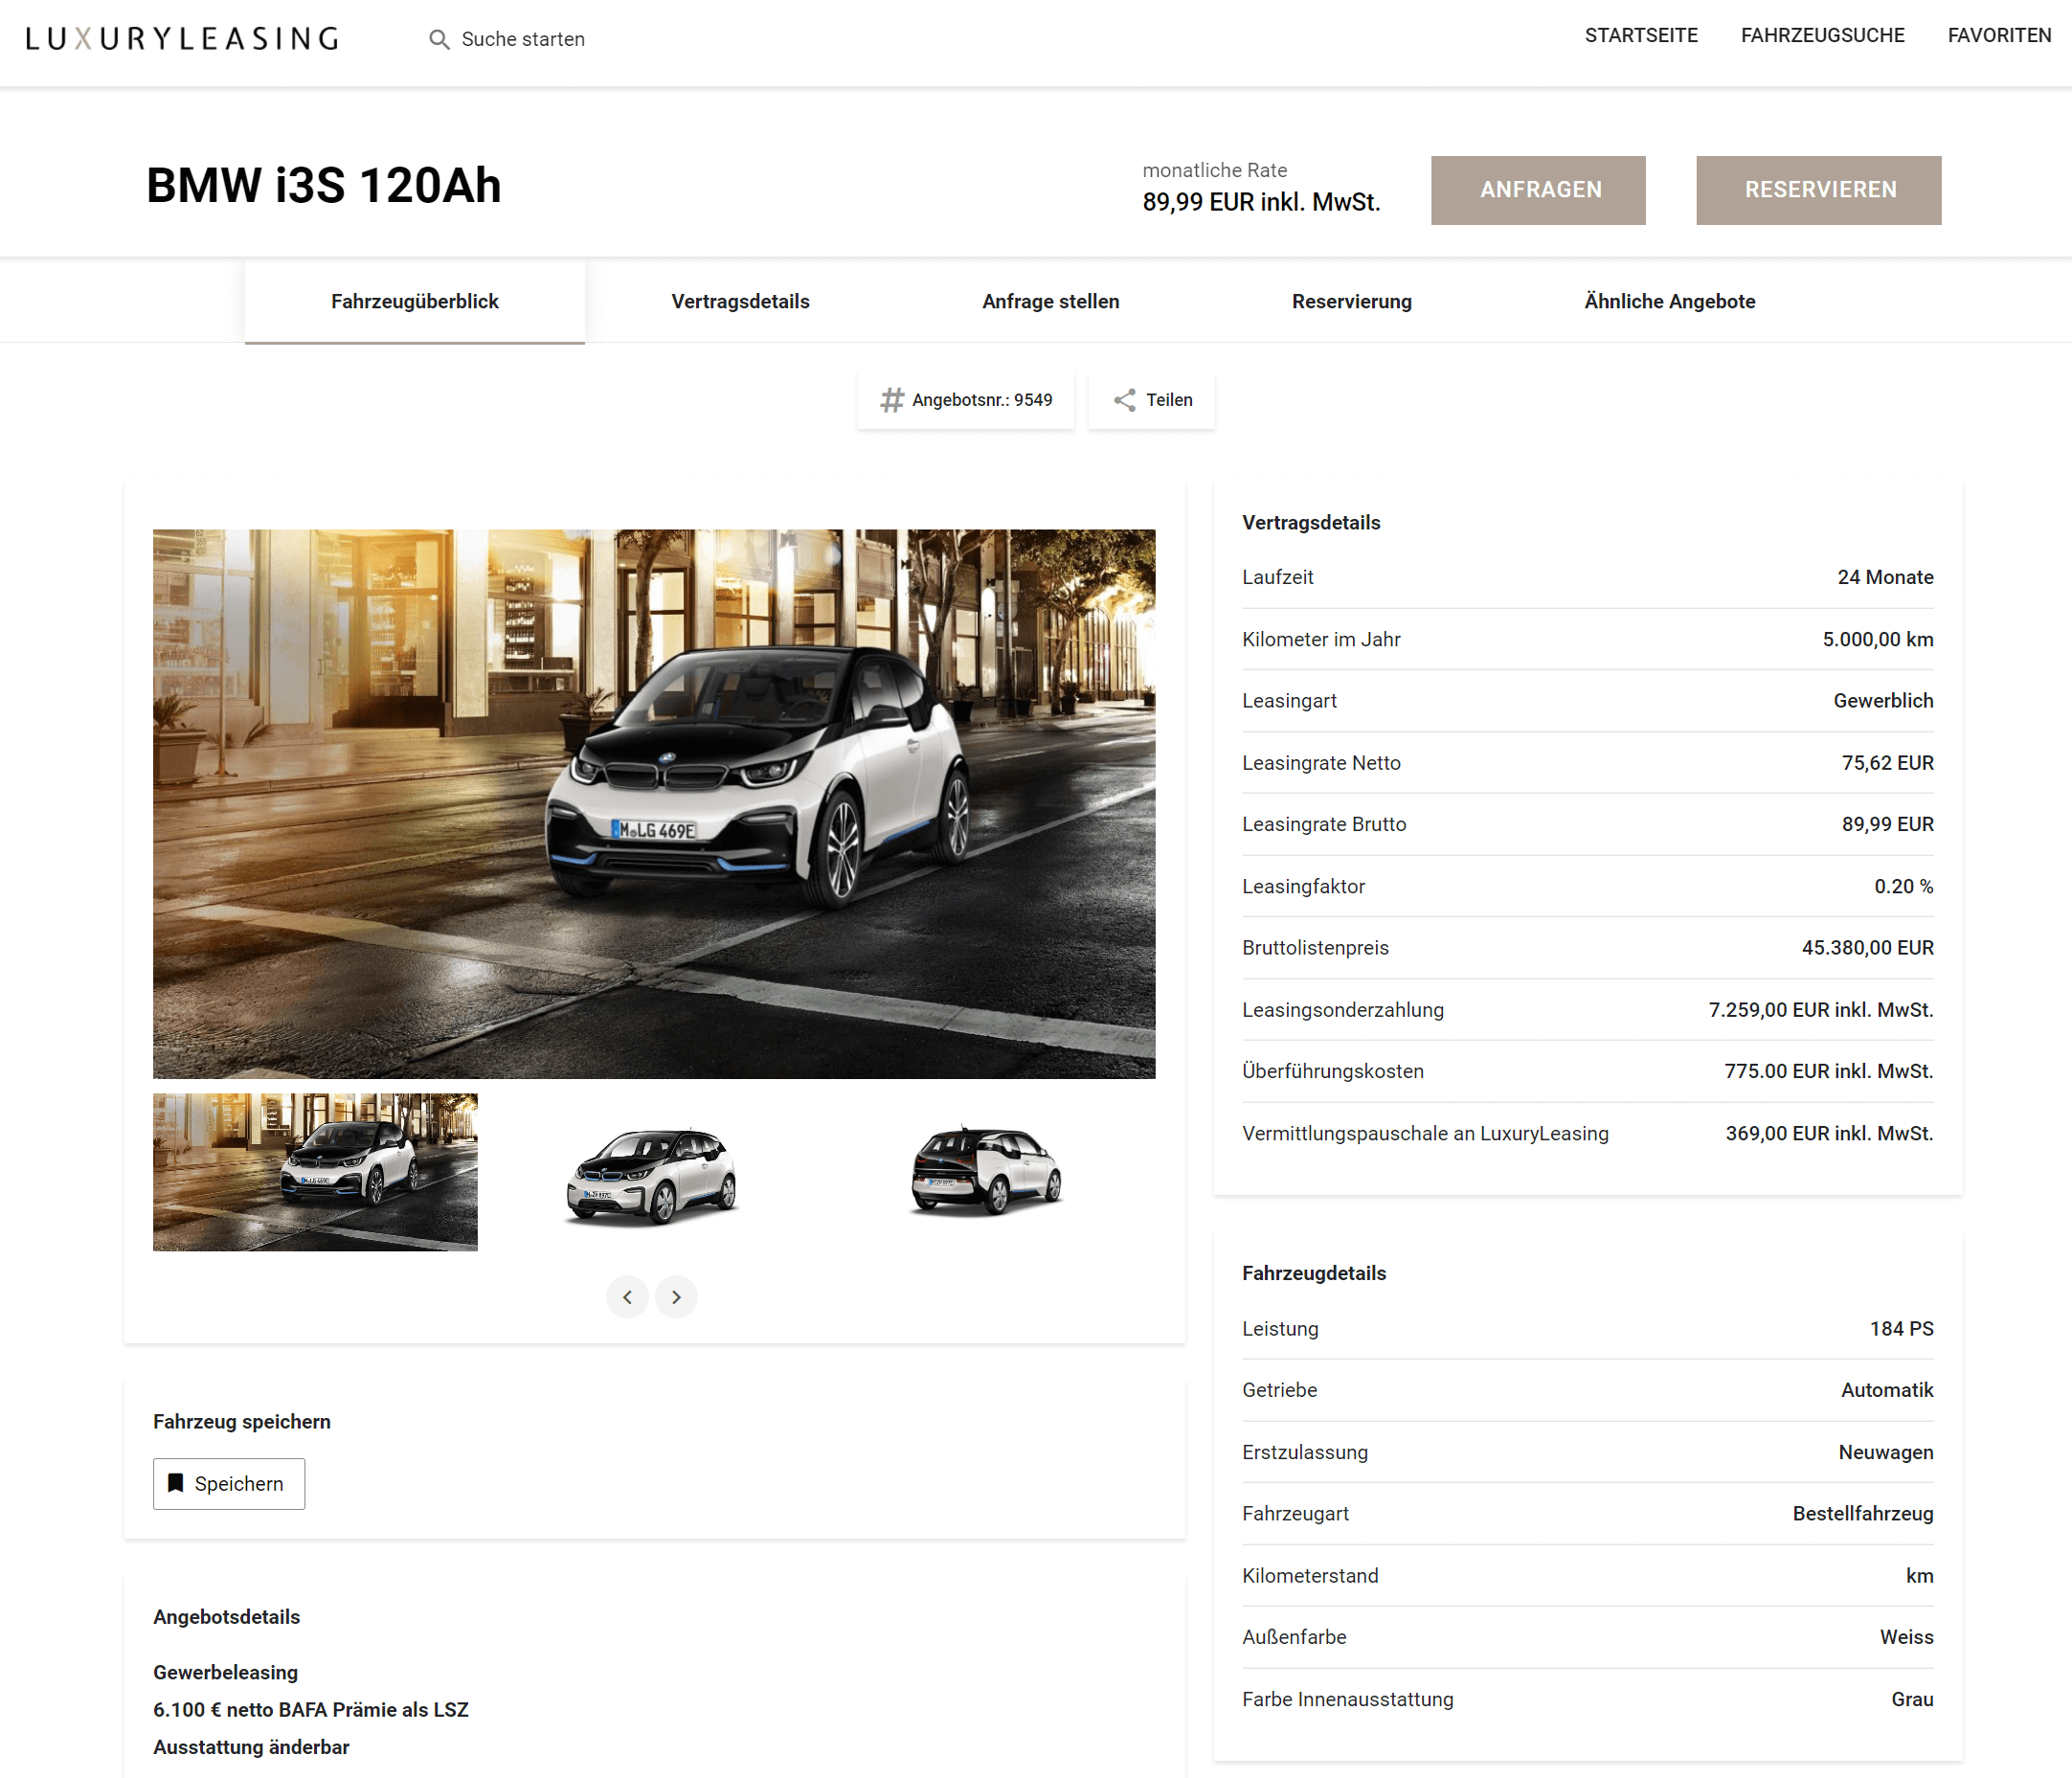Go to next gallery image arrow
Viewport: 2072px width, 1778px height.
(x=676, y=1297)
